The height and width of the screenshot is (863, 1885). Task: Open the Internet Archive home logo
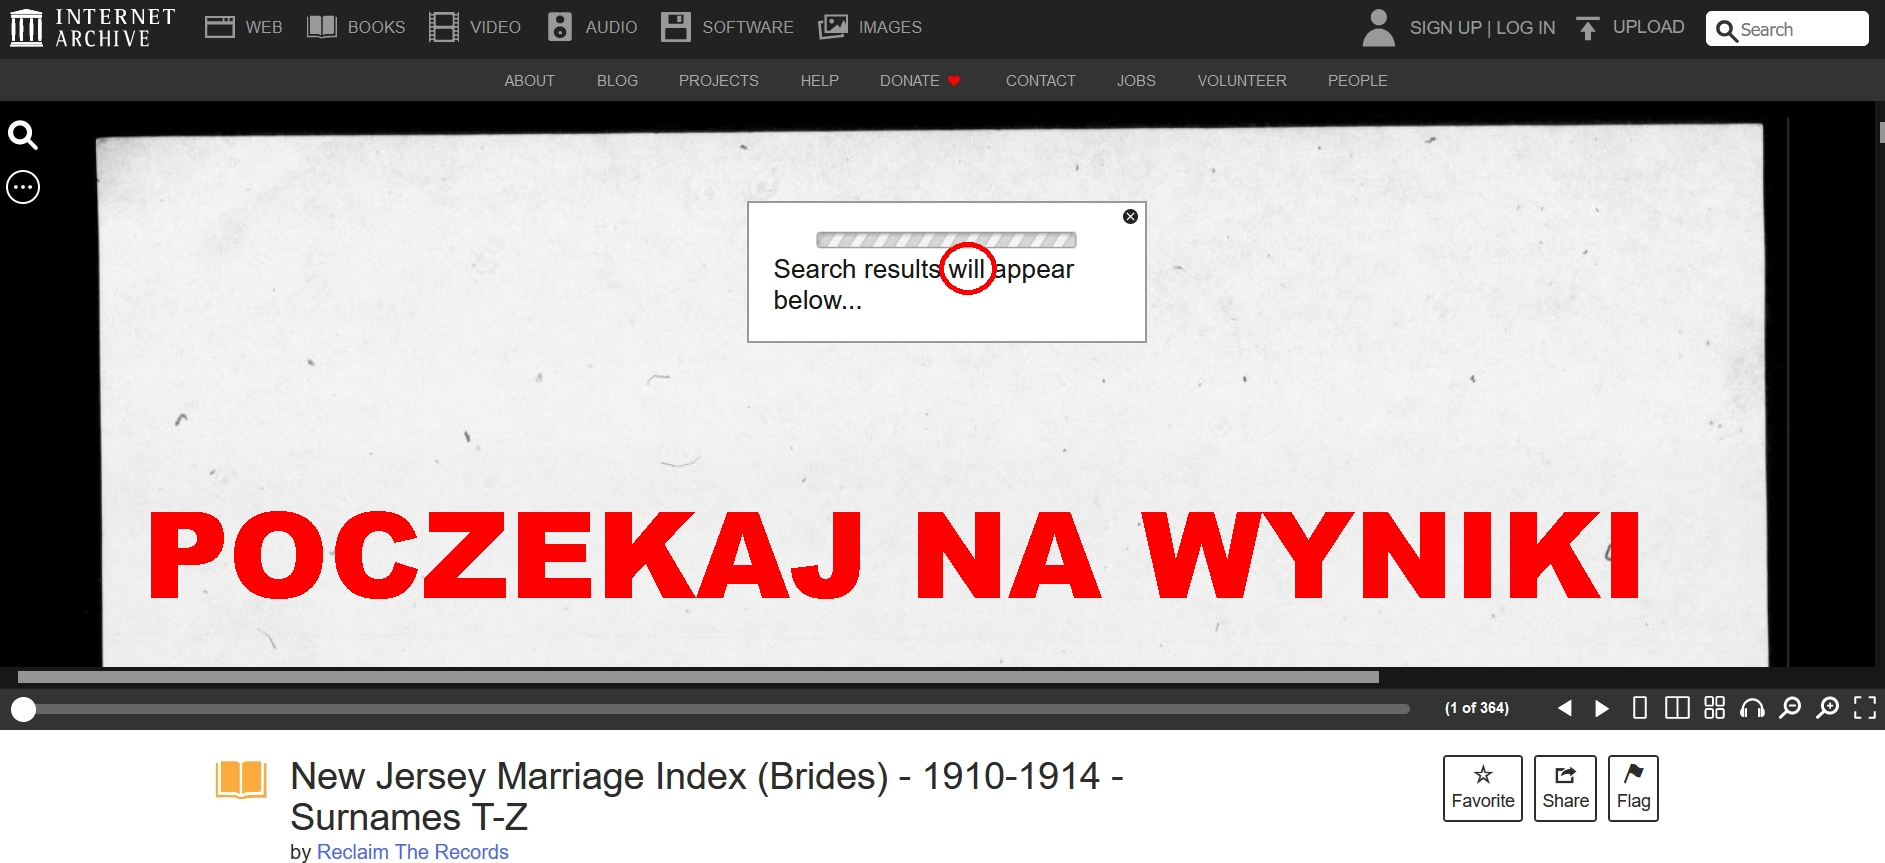tap(93, 28)
